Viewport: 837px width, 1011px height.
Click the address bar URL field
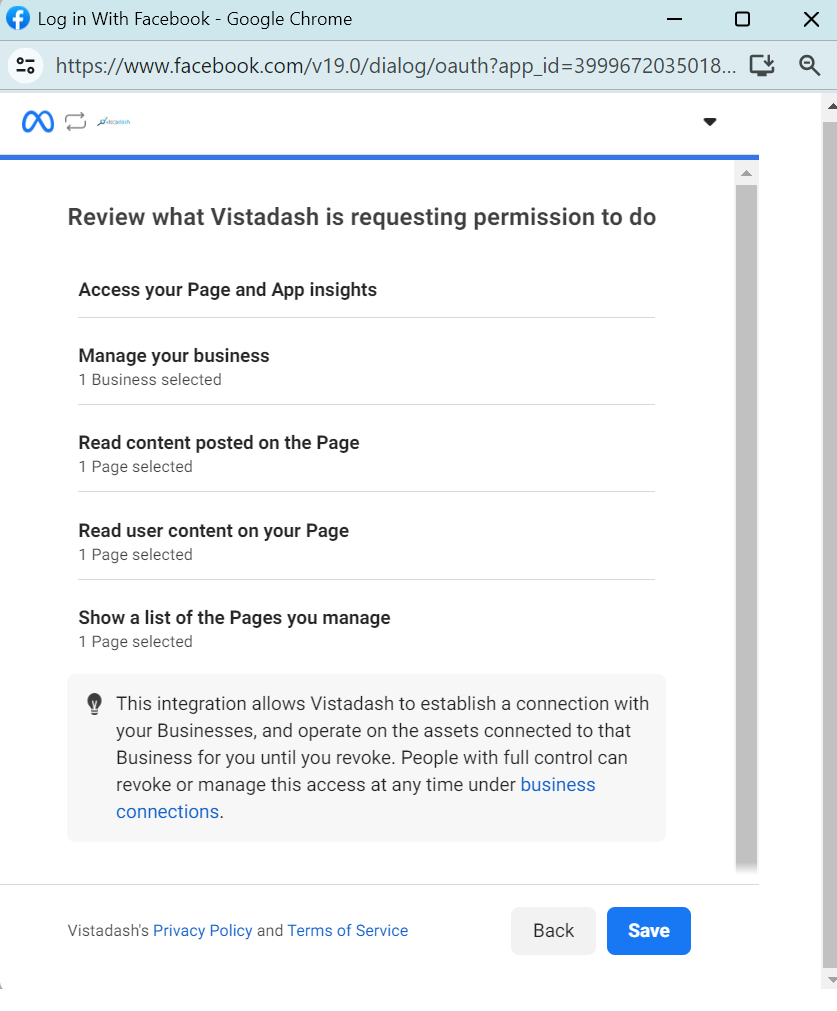(x=395, y=65)
